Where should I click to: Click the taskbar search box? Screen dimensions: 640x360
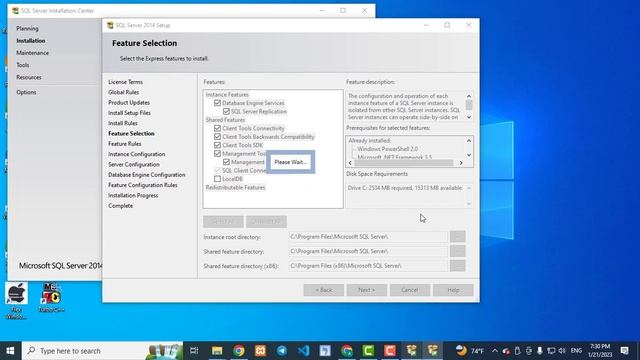pos(102,351)
